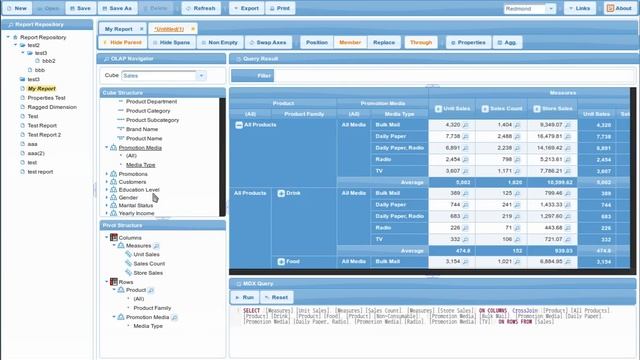The width and height of the screenshot is (640, 360).
Task: Run the MDX query
Action: 244,297
